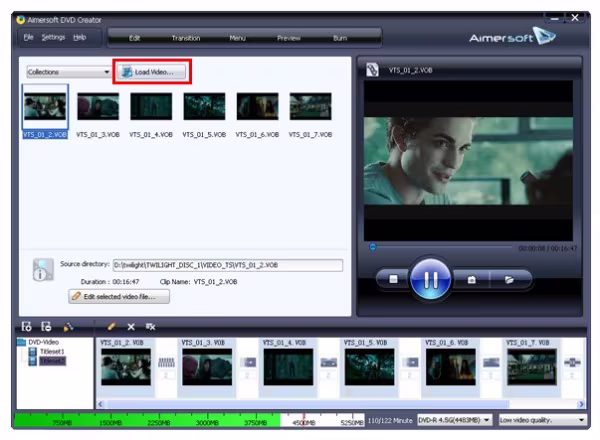Click the remove titleset icon
600x440 pixels.
(x=46, y=326)
